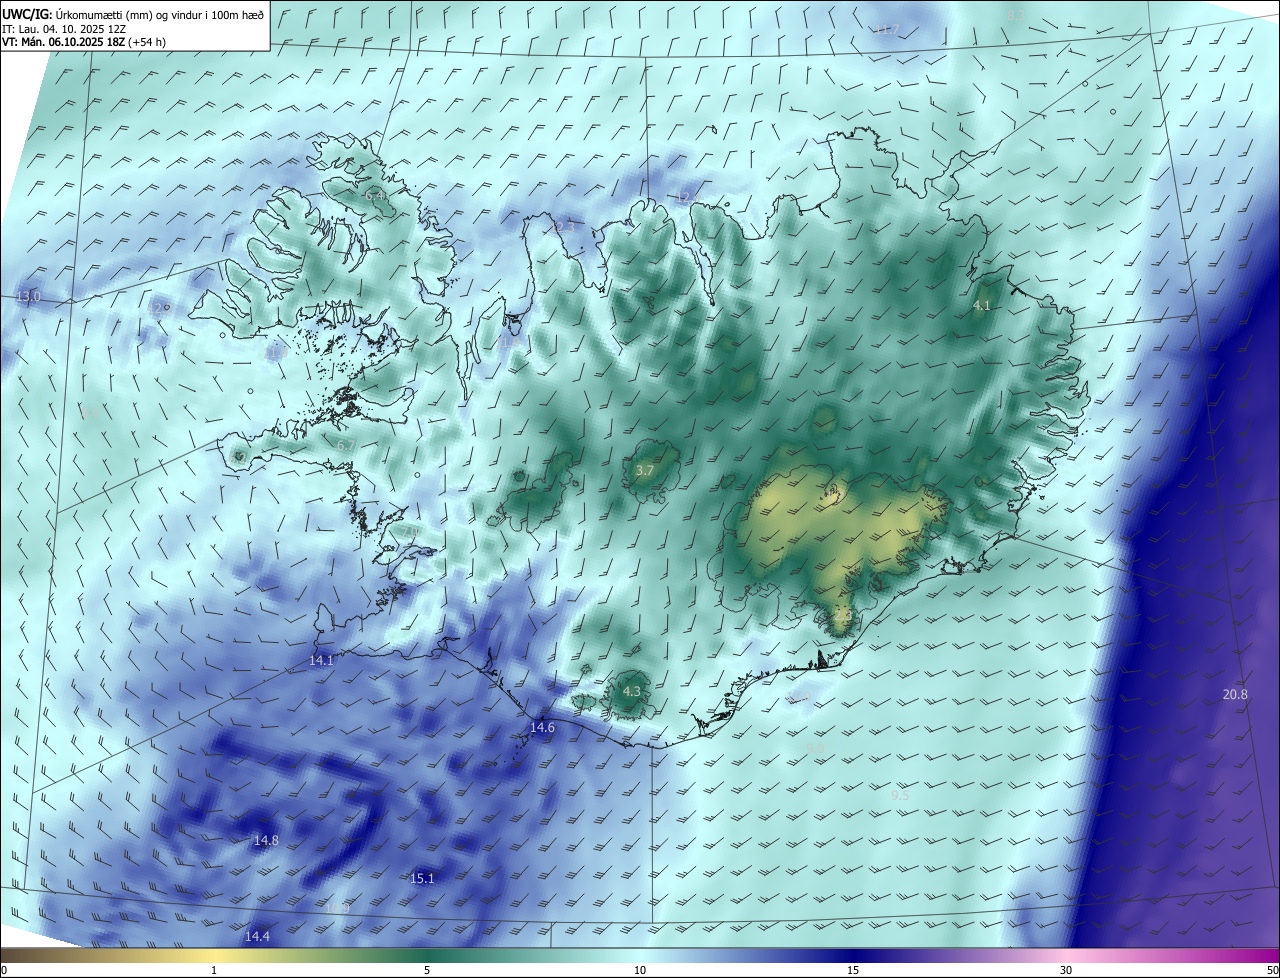This screenshot has width=1280, height=978.
Task: Click the 10 tick on the color scale
Action: (x=640, y=970)
